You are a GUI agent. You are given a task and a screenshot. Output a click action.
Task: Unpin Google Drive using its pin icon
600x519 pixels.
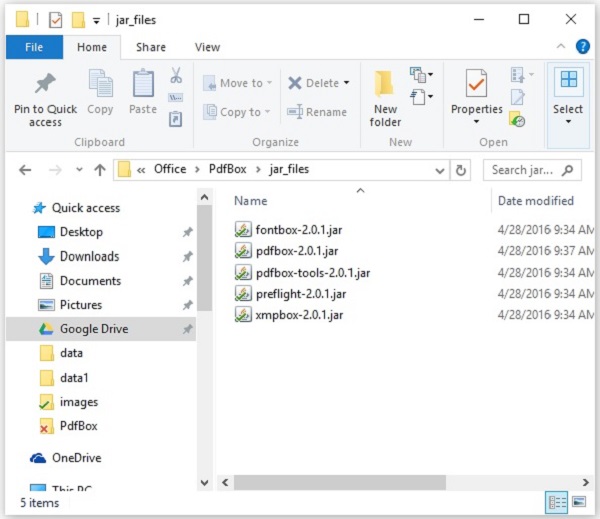coord(188,329)
